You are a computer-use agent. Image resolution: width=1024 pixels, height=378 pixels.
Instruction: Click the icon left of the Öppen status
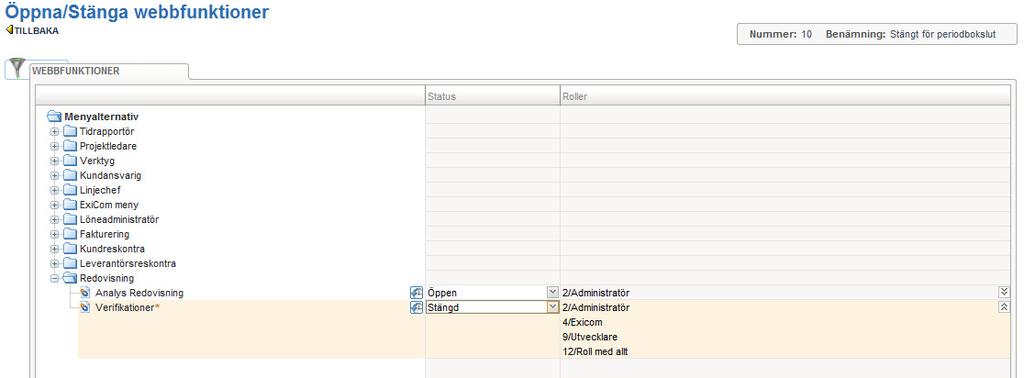tap(416, 292)
